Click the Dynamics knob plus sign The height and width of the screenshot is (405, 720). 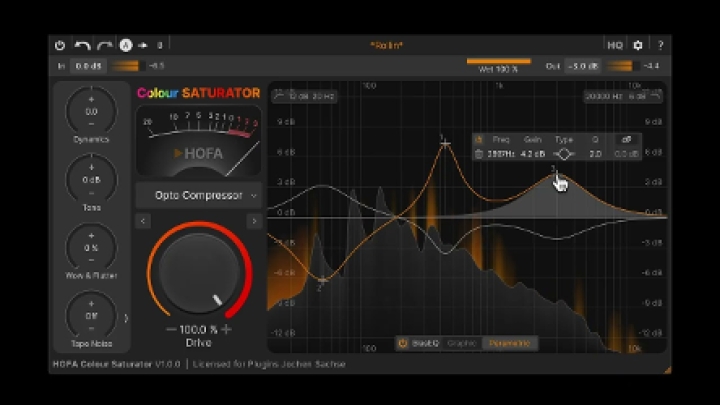(x=91, y=99)
